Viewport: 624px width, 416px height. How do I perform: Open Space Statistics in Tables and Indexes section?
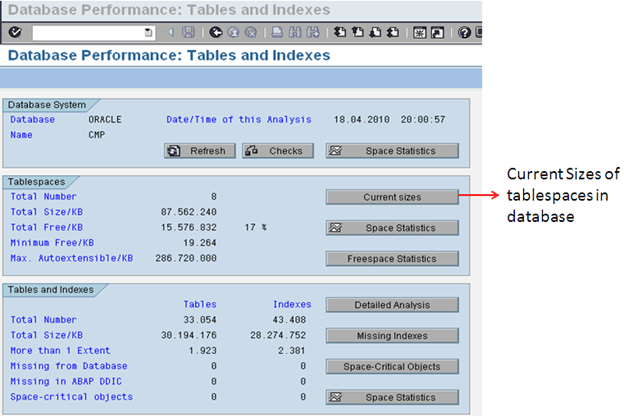tap(392, 397)
